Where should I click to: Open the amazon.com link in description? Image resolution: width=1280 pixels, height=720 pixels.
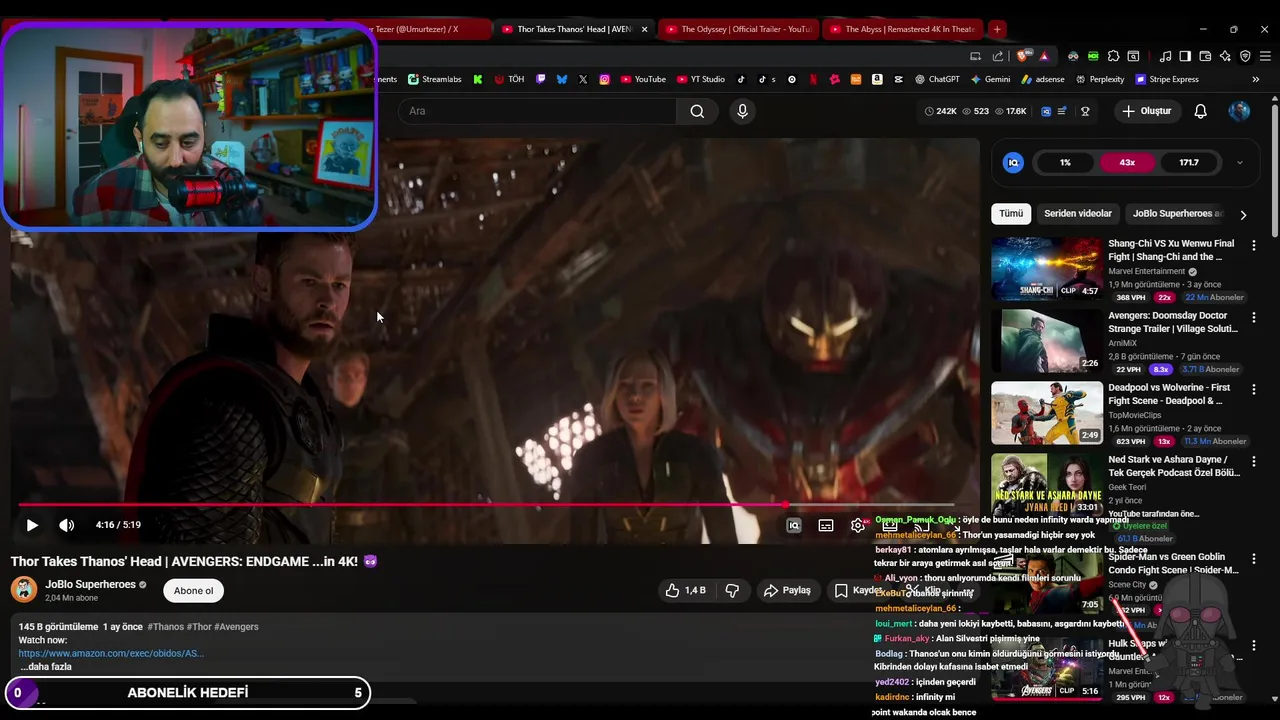(111, 653)
